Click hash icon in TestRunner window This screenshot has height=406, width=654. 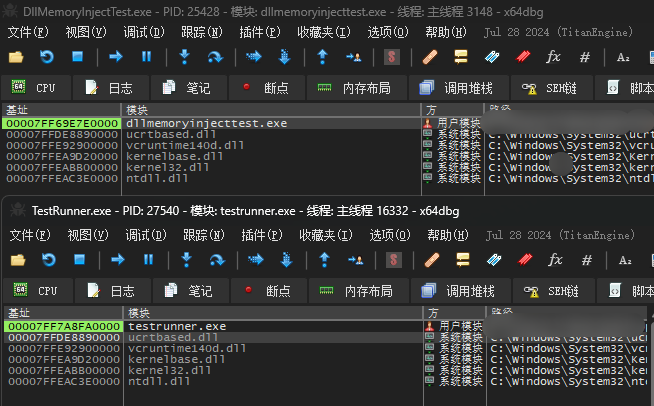point(587,260)
